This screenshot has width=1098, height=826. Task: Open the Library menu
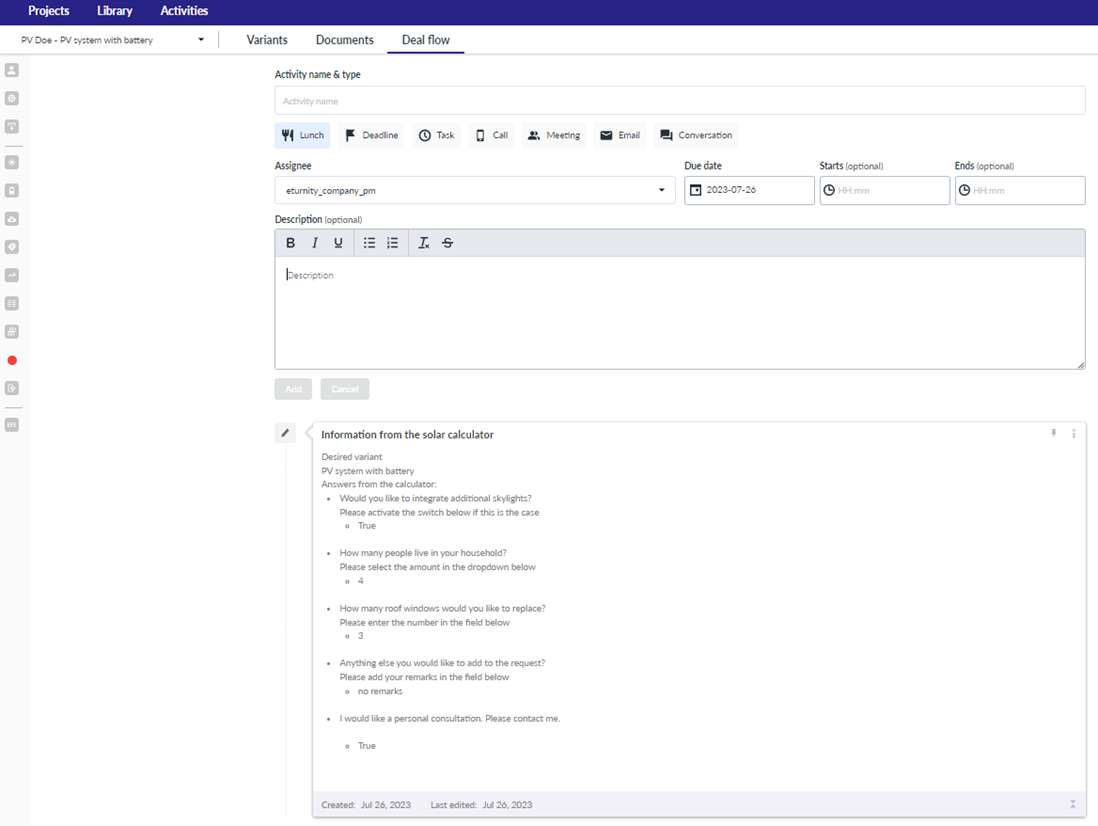pos(115,11)
